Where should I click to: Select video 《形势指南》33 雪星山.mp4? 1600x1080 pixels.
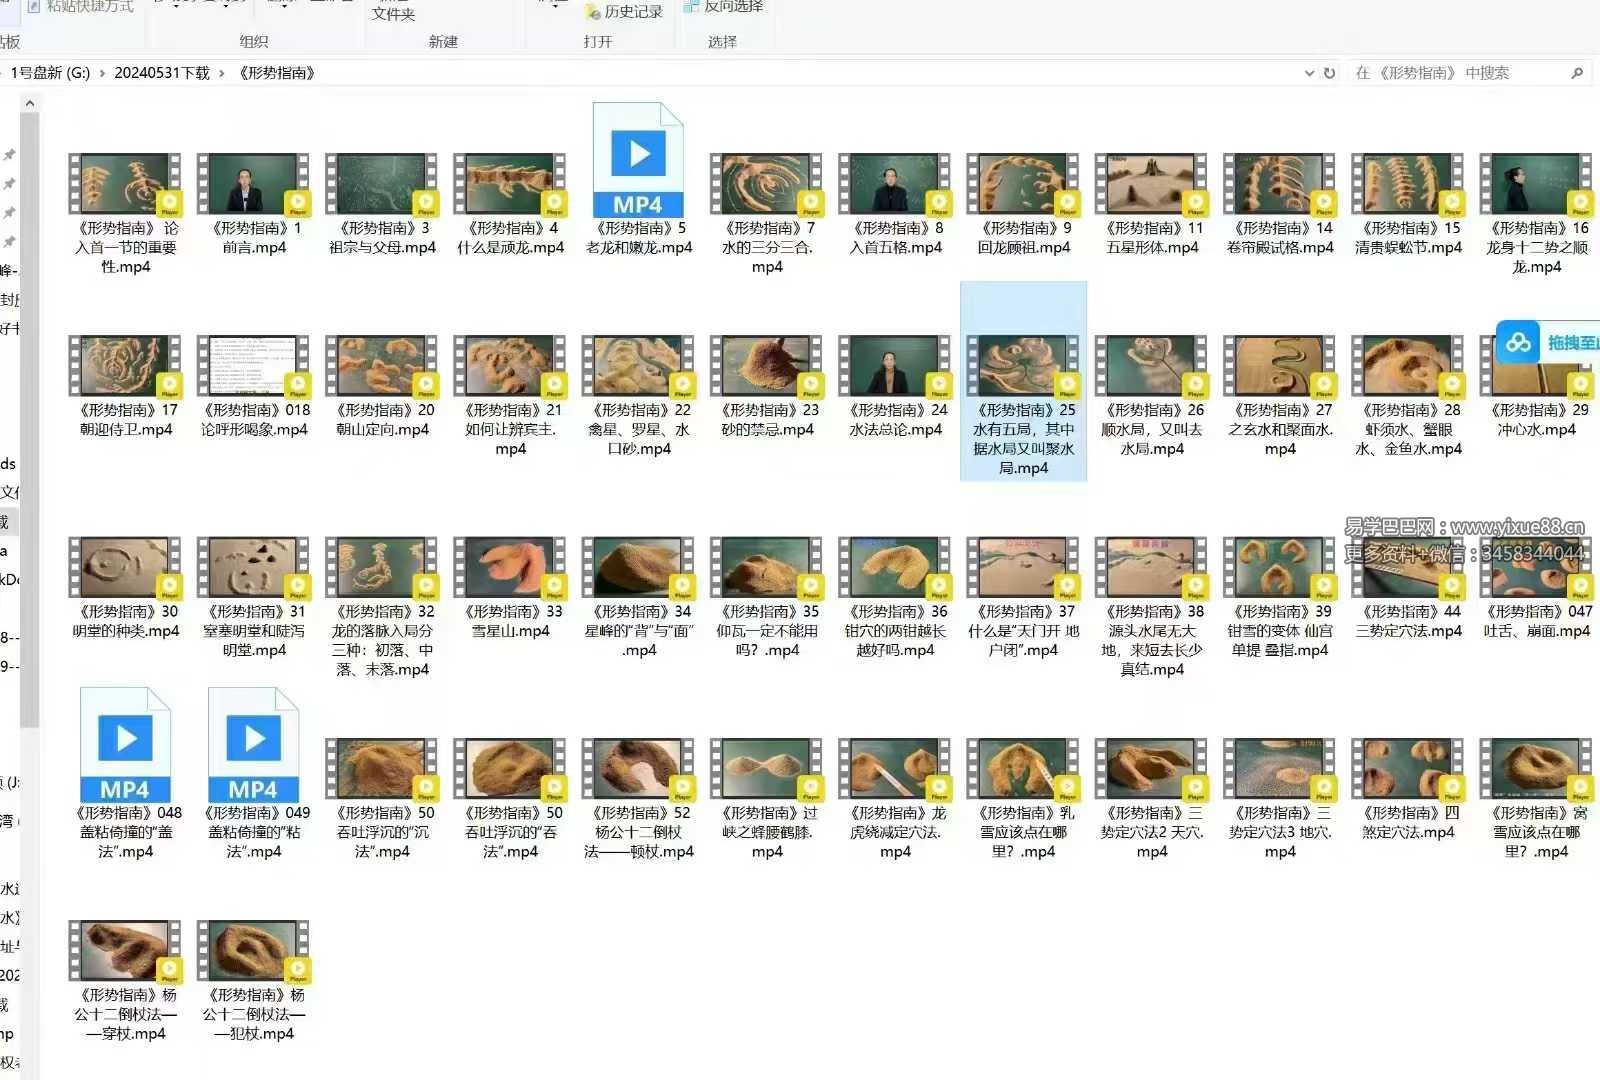(x=510, y=568)
